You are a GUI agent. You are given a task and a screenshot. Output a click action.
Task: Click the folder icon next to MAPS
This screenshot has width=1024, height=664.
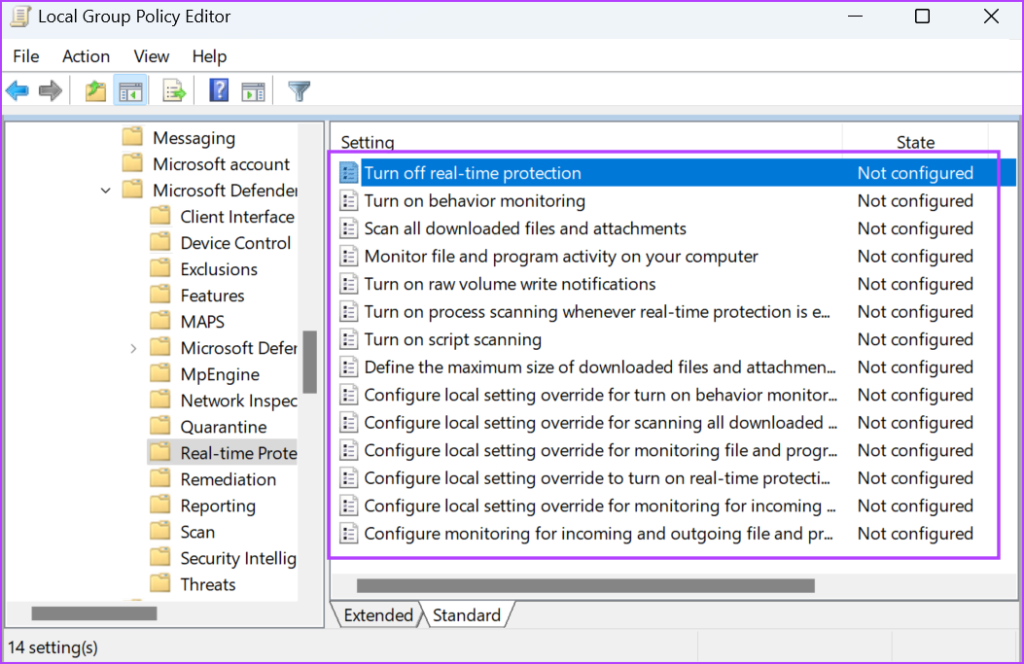[160, 321]
